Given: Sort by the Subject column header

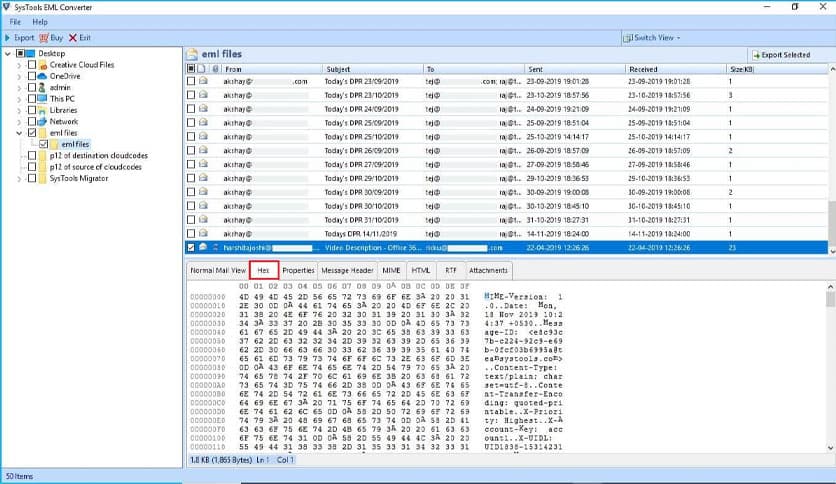Looking at the screenshot, I should (373, 69).
